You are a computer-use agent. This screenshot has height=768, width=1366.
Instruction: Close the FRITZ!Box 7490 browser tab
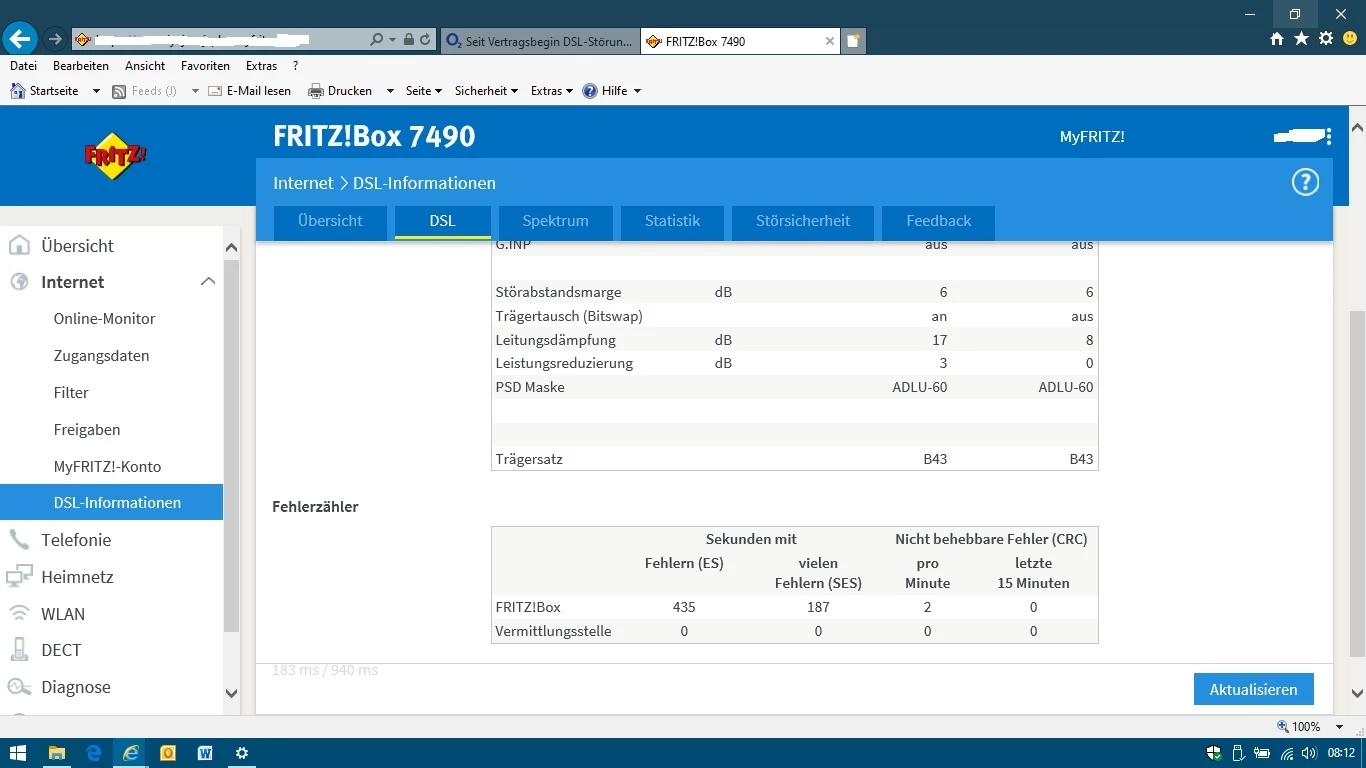(x=829, y=41)
